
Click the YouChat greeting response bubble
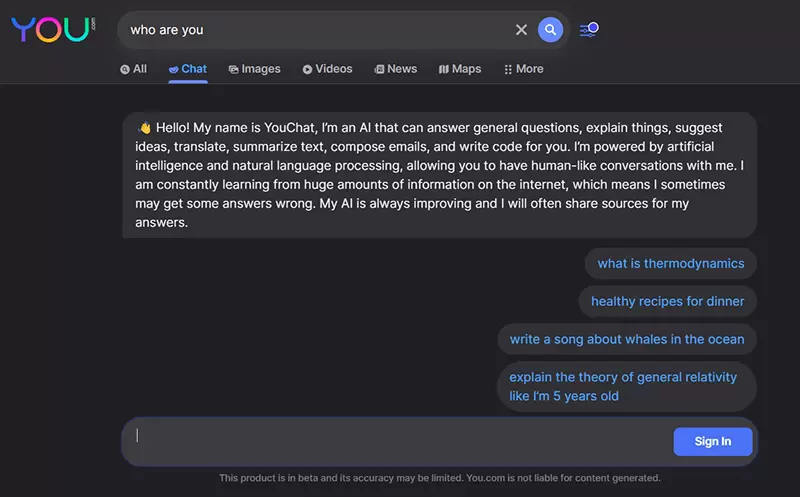point(438,175)
